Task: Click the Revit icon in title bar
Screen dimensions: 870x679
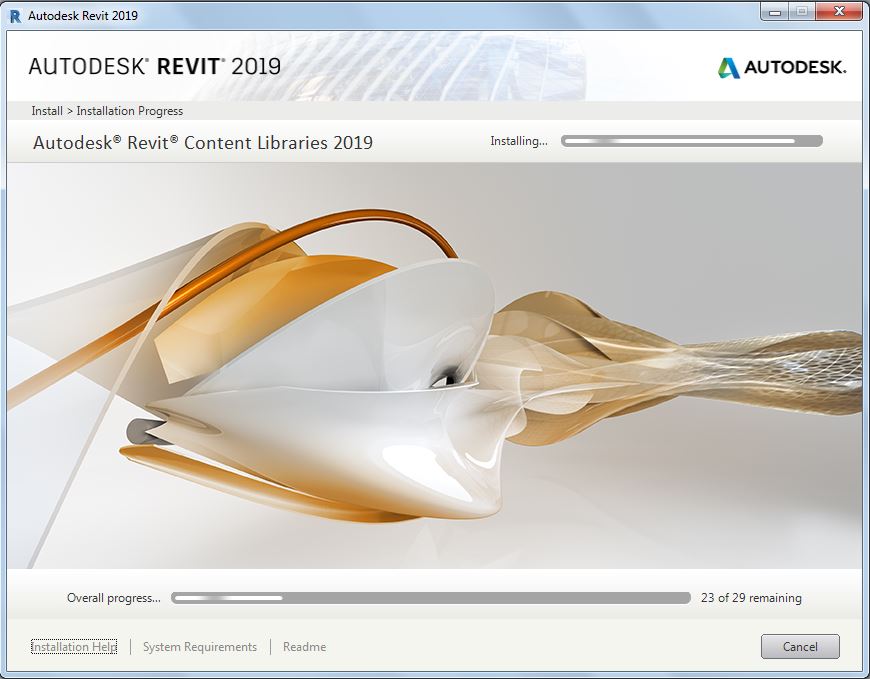Action: 15,16
